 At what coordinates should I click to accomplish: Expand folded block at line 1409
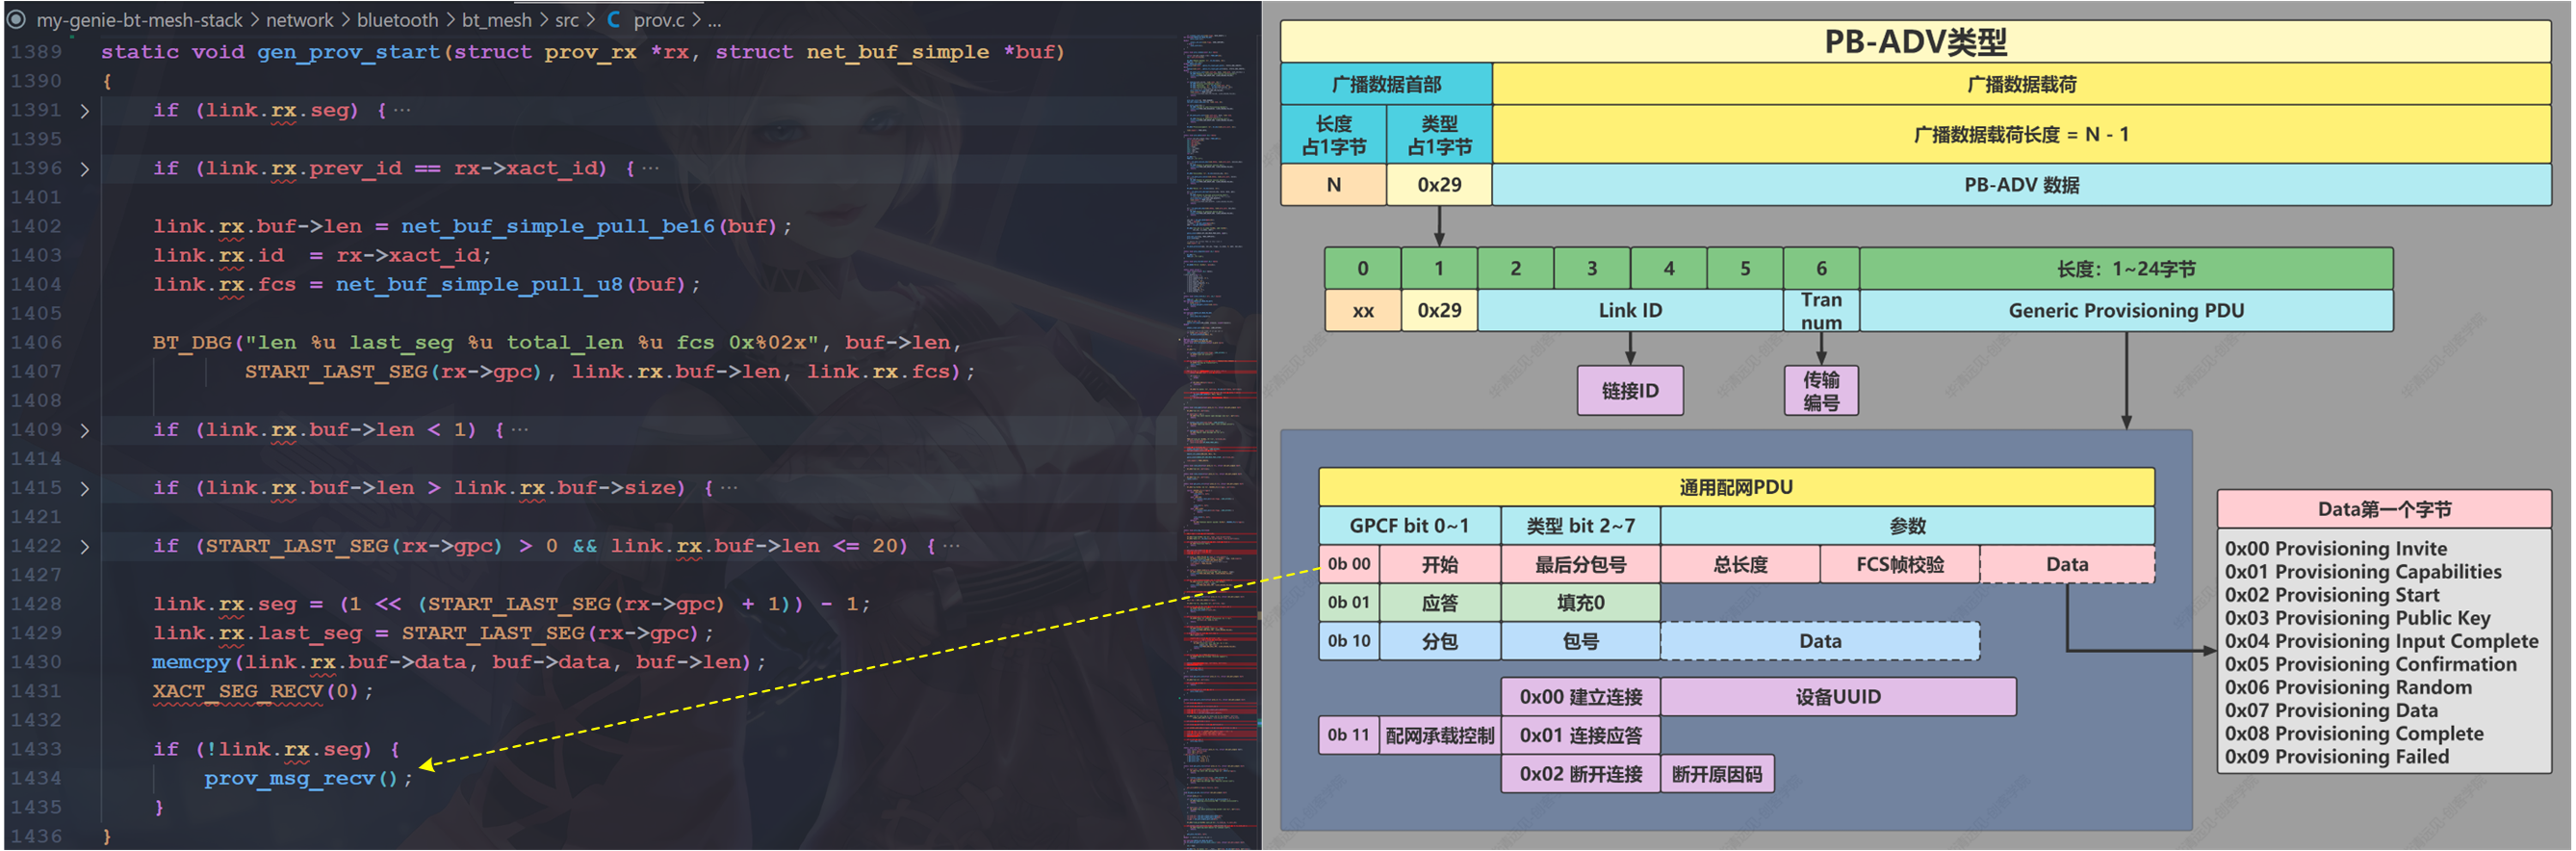(85, 430)
